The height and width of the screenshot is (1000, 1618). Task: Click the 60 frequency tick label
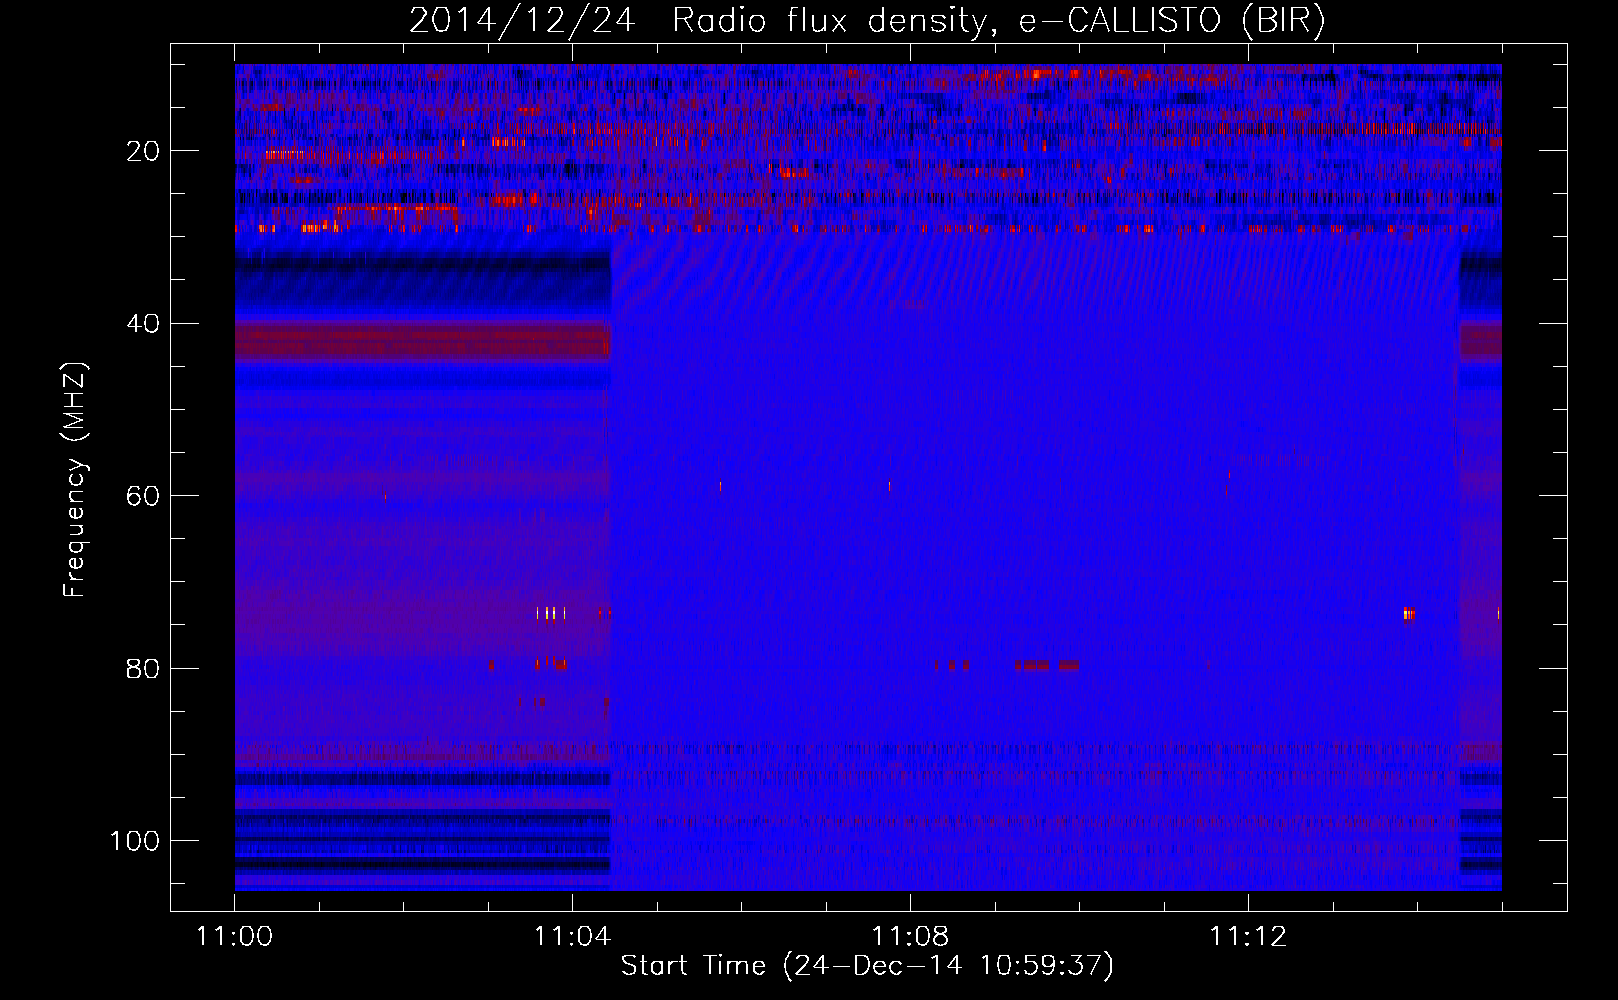click(x=144, y=496)
